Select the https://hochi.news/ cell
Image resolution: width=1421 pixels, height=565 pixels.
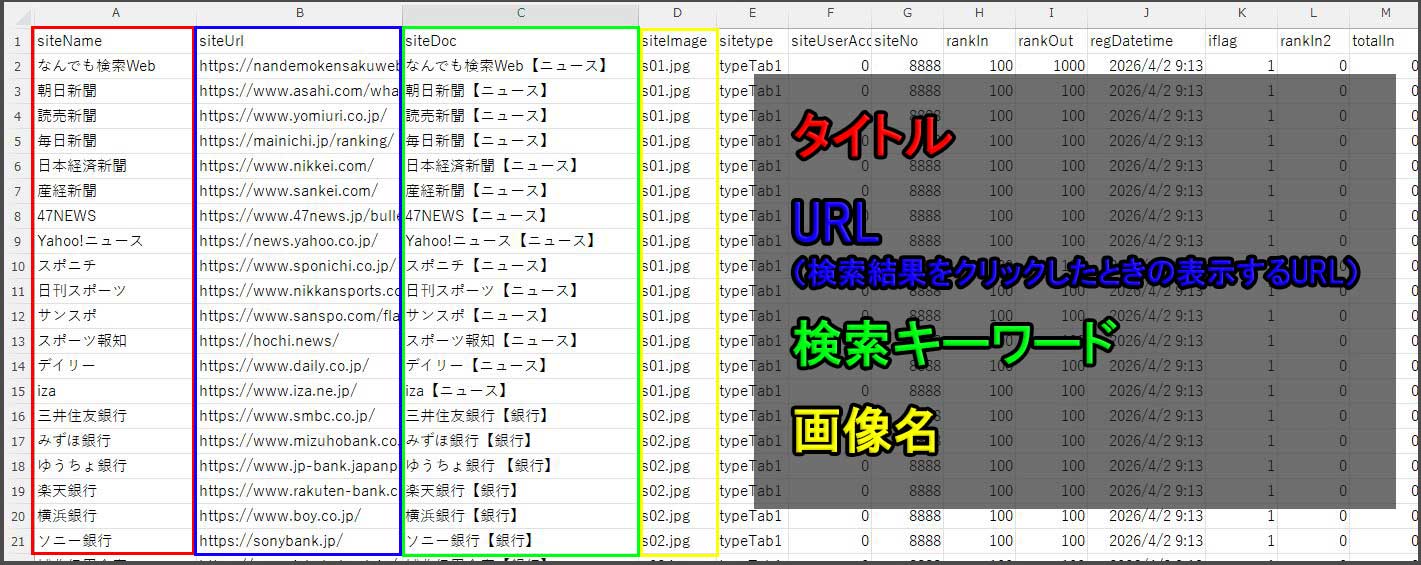(298, 341)
